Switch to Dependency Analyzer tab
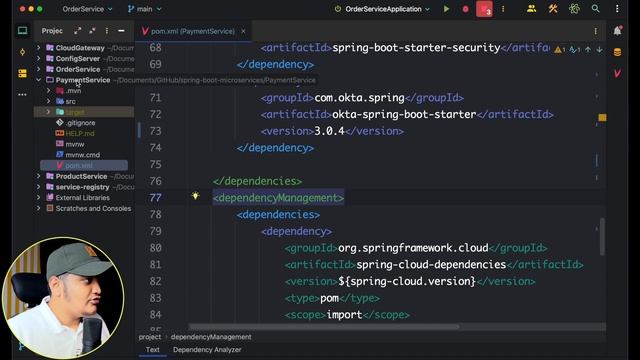Screen dimensions: 640x360 tap(207, 349)
